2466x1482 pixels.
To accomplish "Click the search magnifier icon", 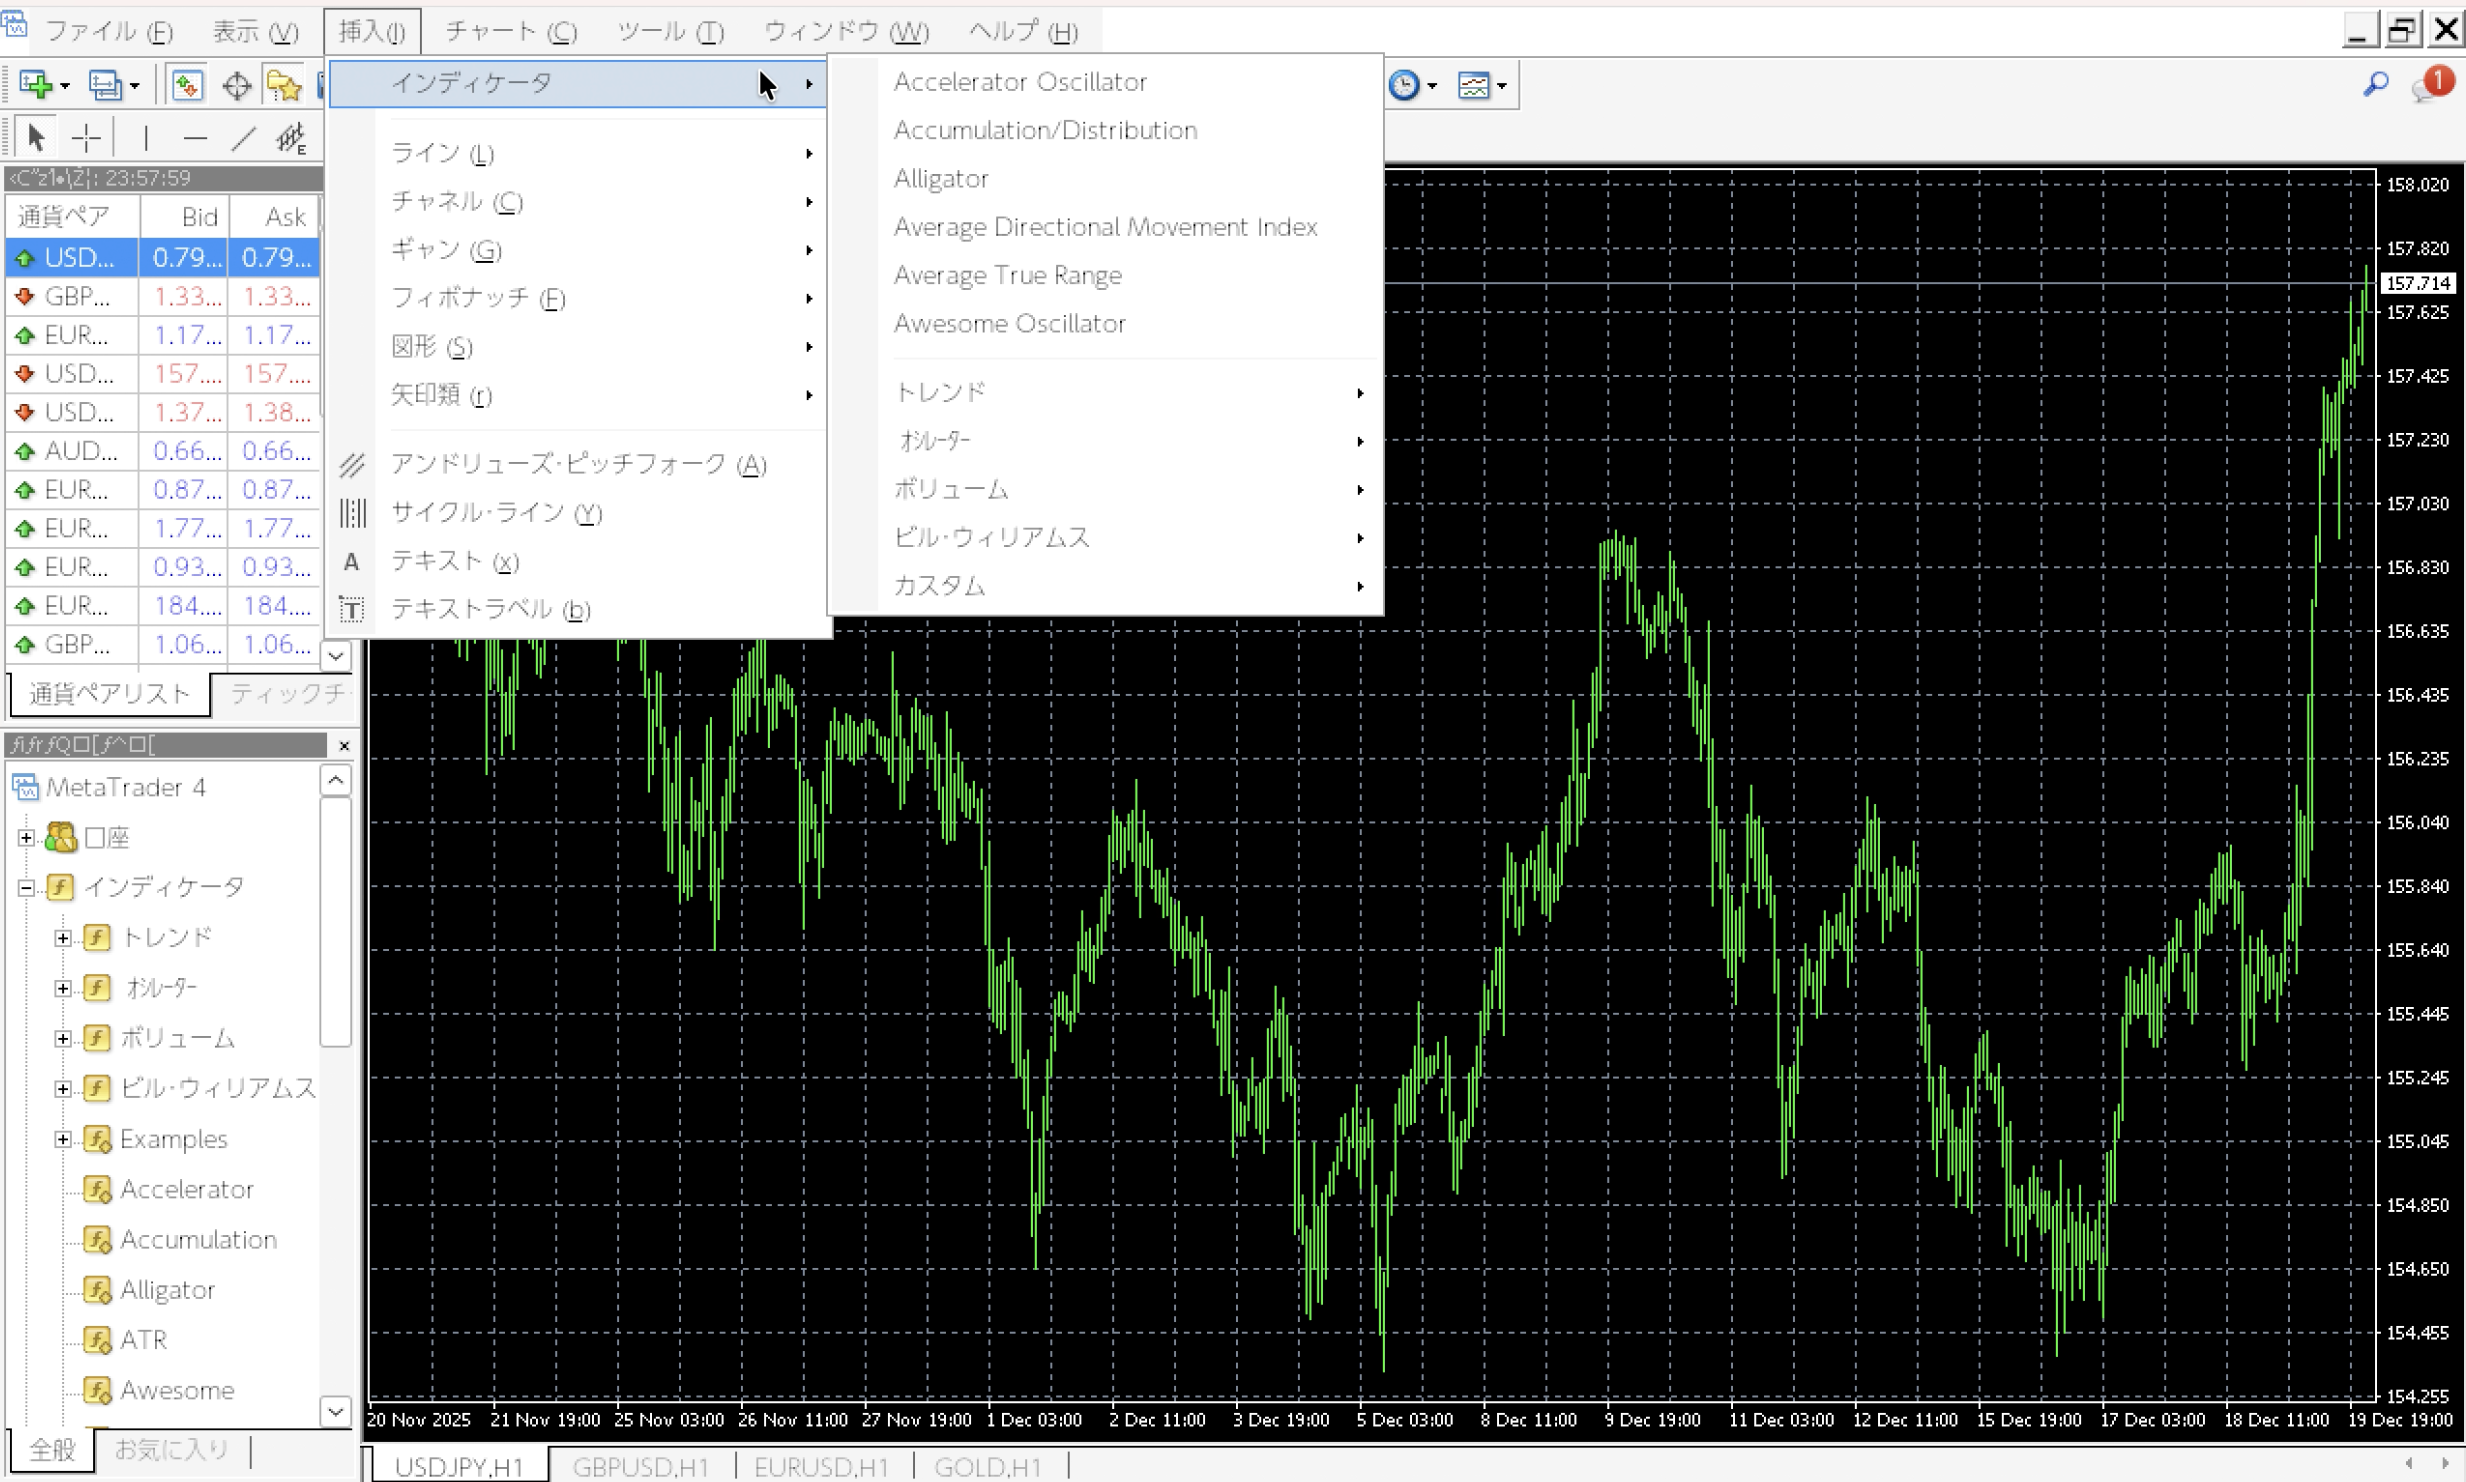I will pos(2376,85).
